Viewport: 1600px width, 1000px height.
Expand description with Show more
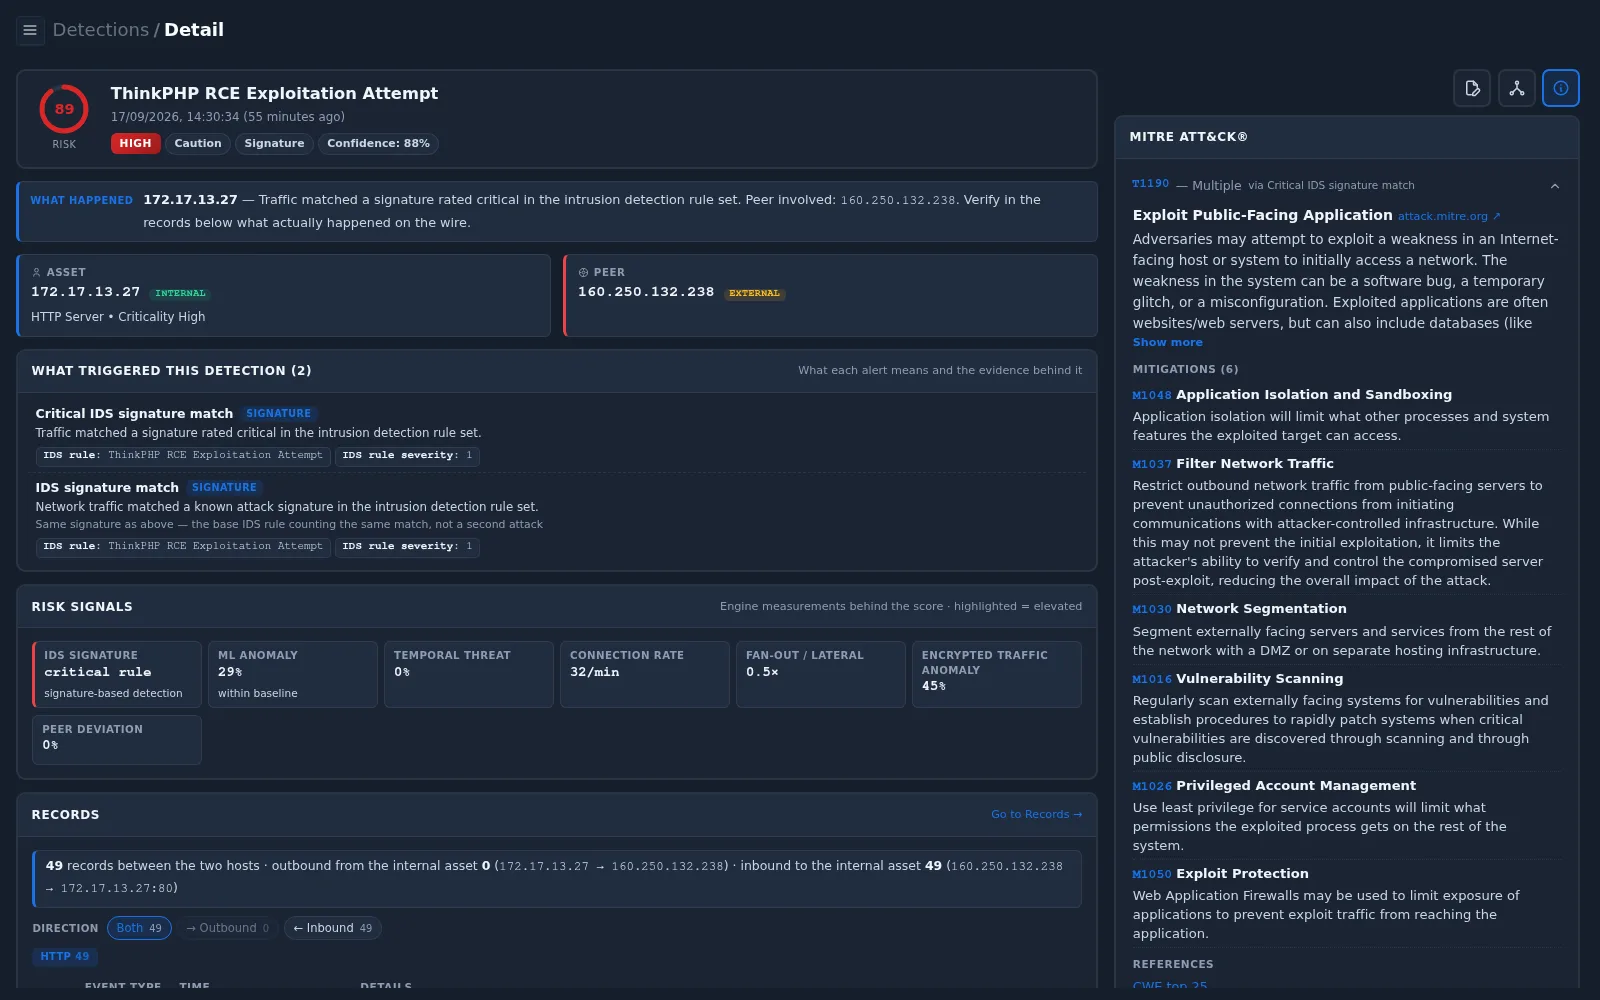(1168, 342)
